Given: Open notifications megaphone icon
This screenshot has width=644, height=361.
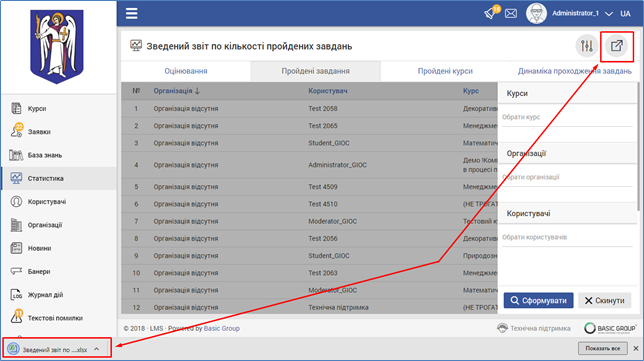Looking at the screenshot, I should [490, 14].
